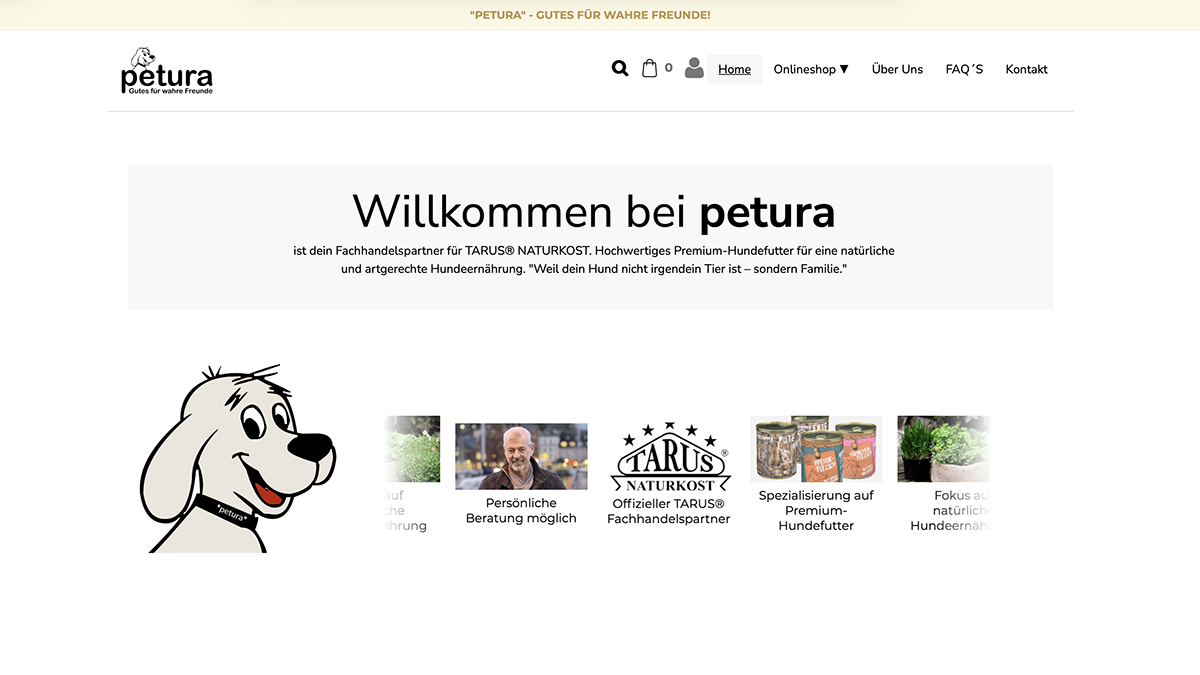
Task: Click the Offizieller TARUS Fachhandelspartner label
Action: (668, 511)
